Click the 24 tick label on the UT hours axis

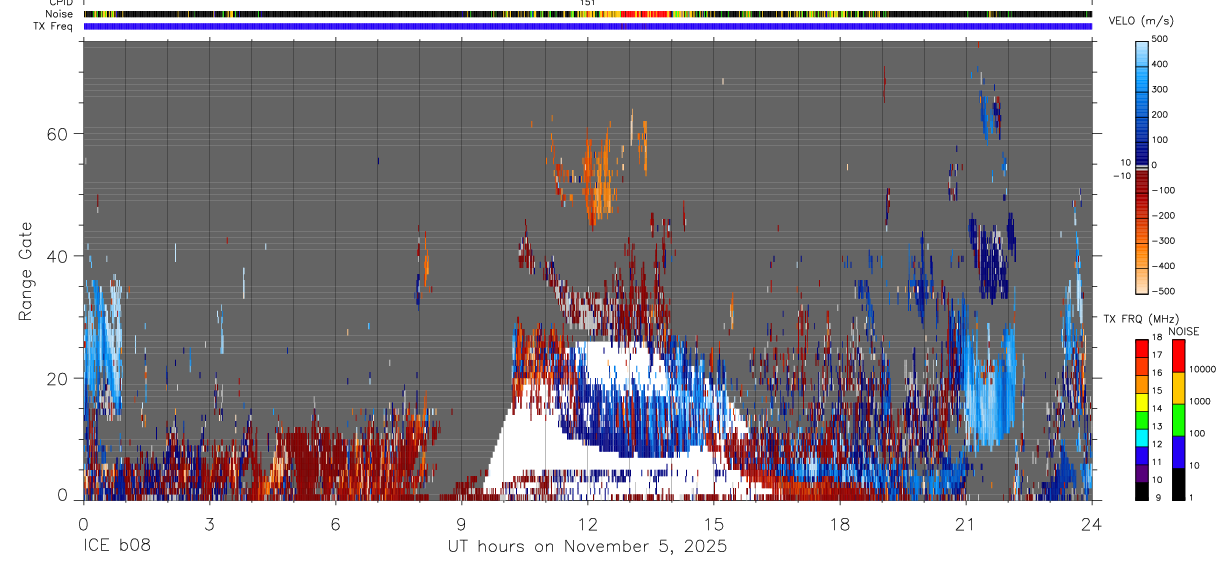(x=1092, y=524)
